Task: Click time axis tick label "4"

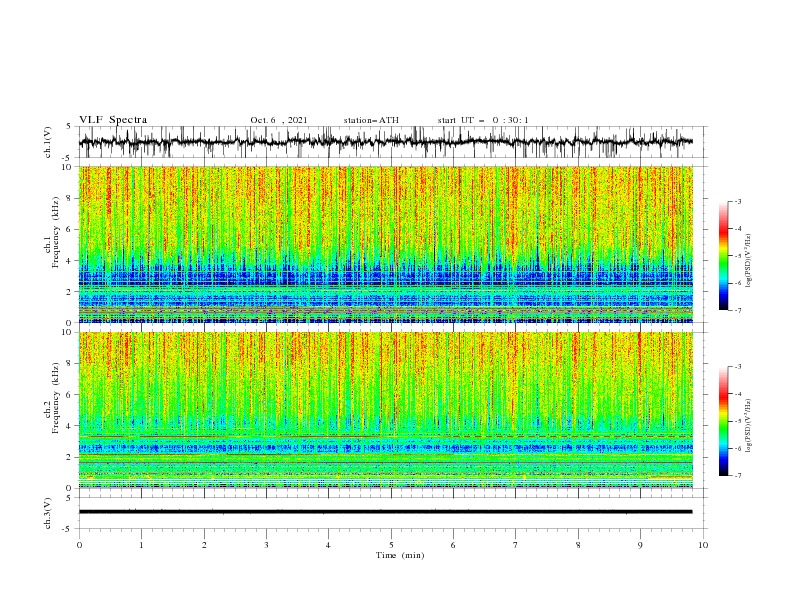Action: pos(328,545)
